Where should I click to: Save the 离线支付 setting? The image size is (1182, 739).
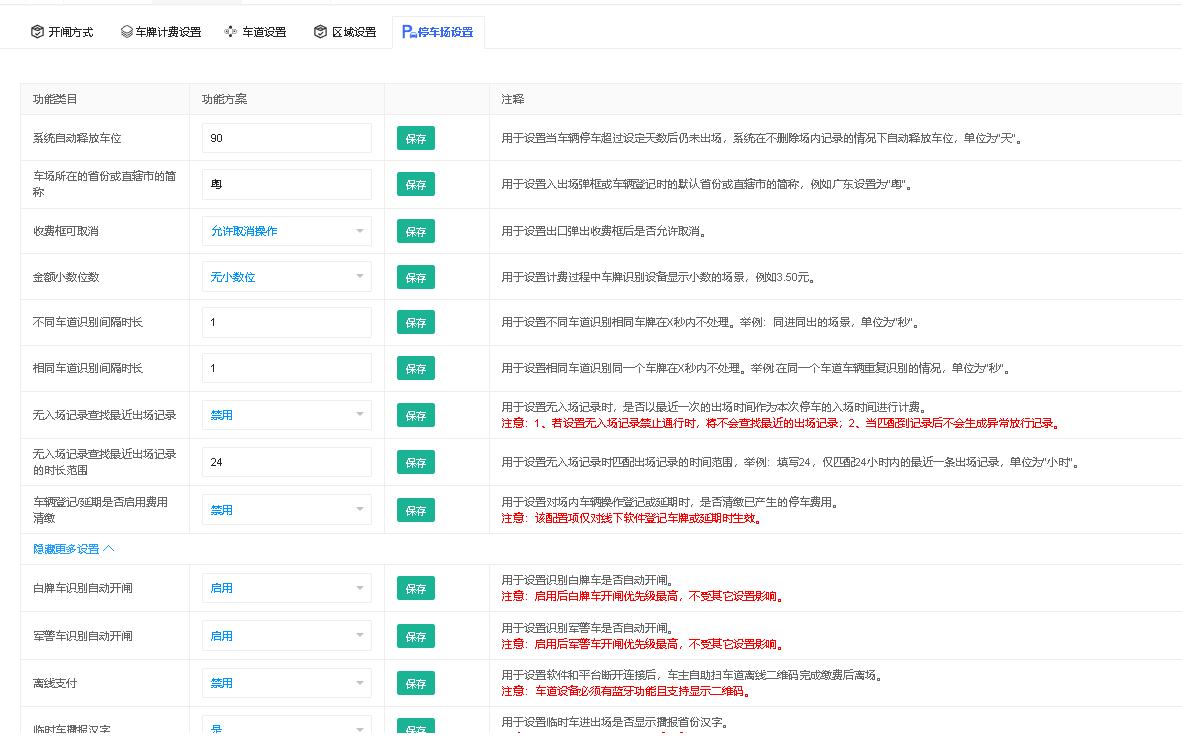(x=416, y=684)
